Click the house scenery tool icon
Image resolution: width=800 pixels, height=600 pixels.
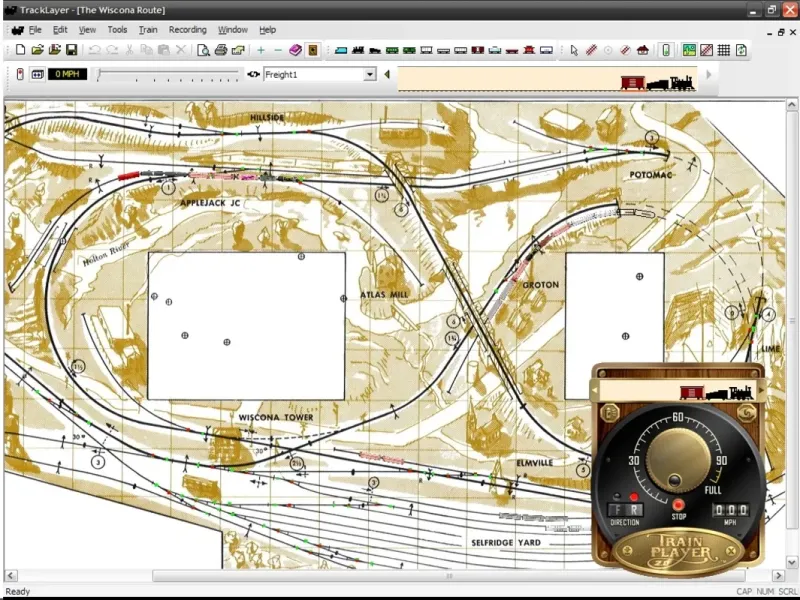642,49
